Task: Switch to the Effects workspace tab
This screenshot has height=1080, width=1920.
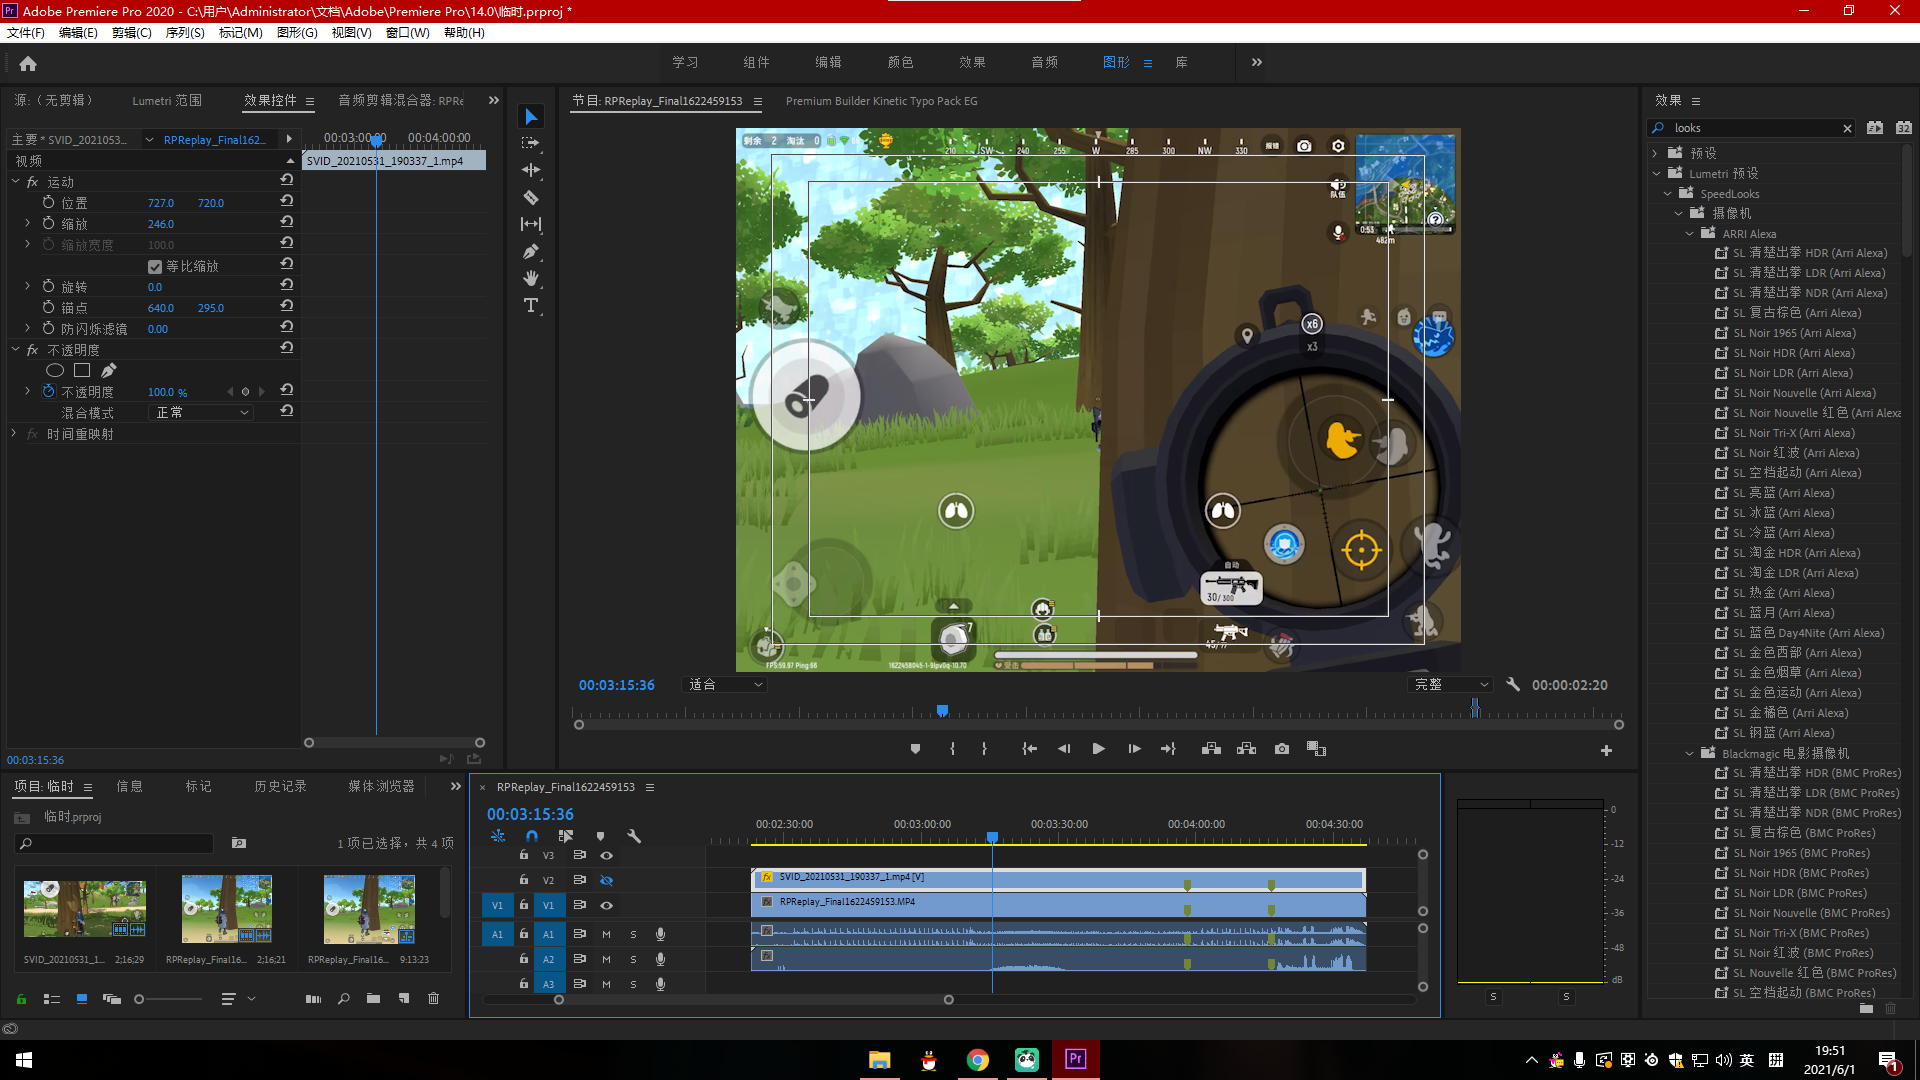Action: coord(972,62)
